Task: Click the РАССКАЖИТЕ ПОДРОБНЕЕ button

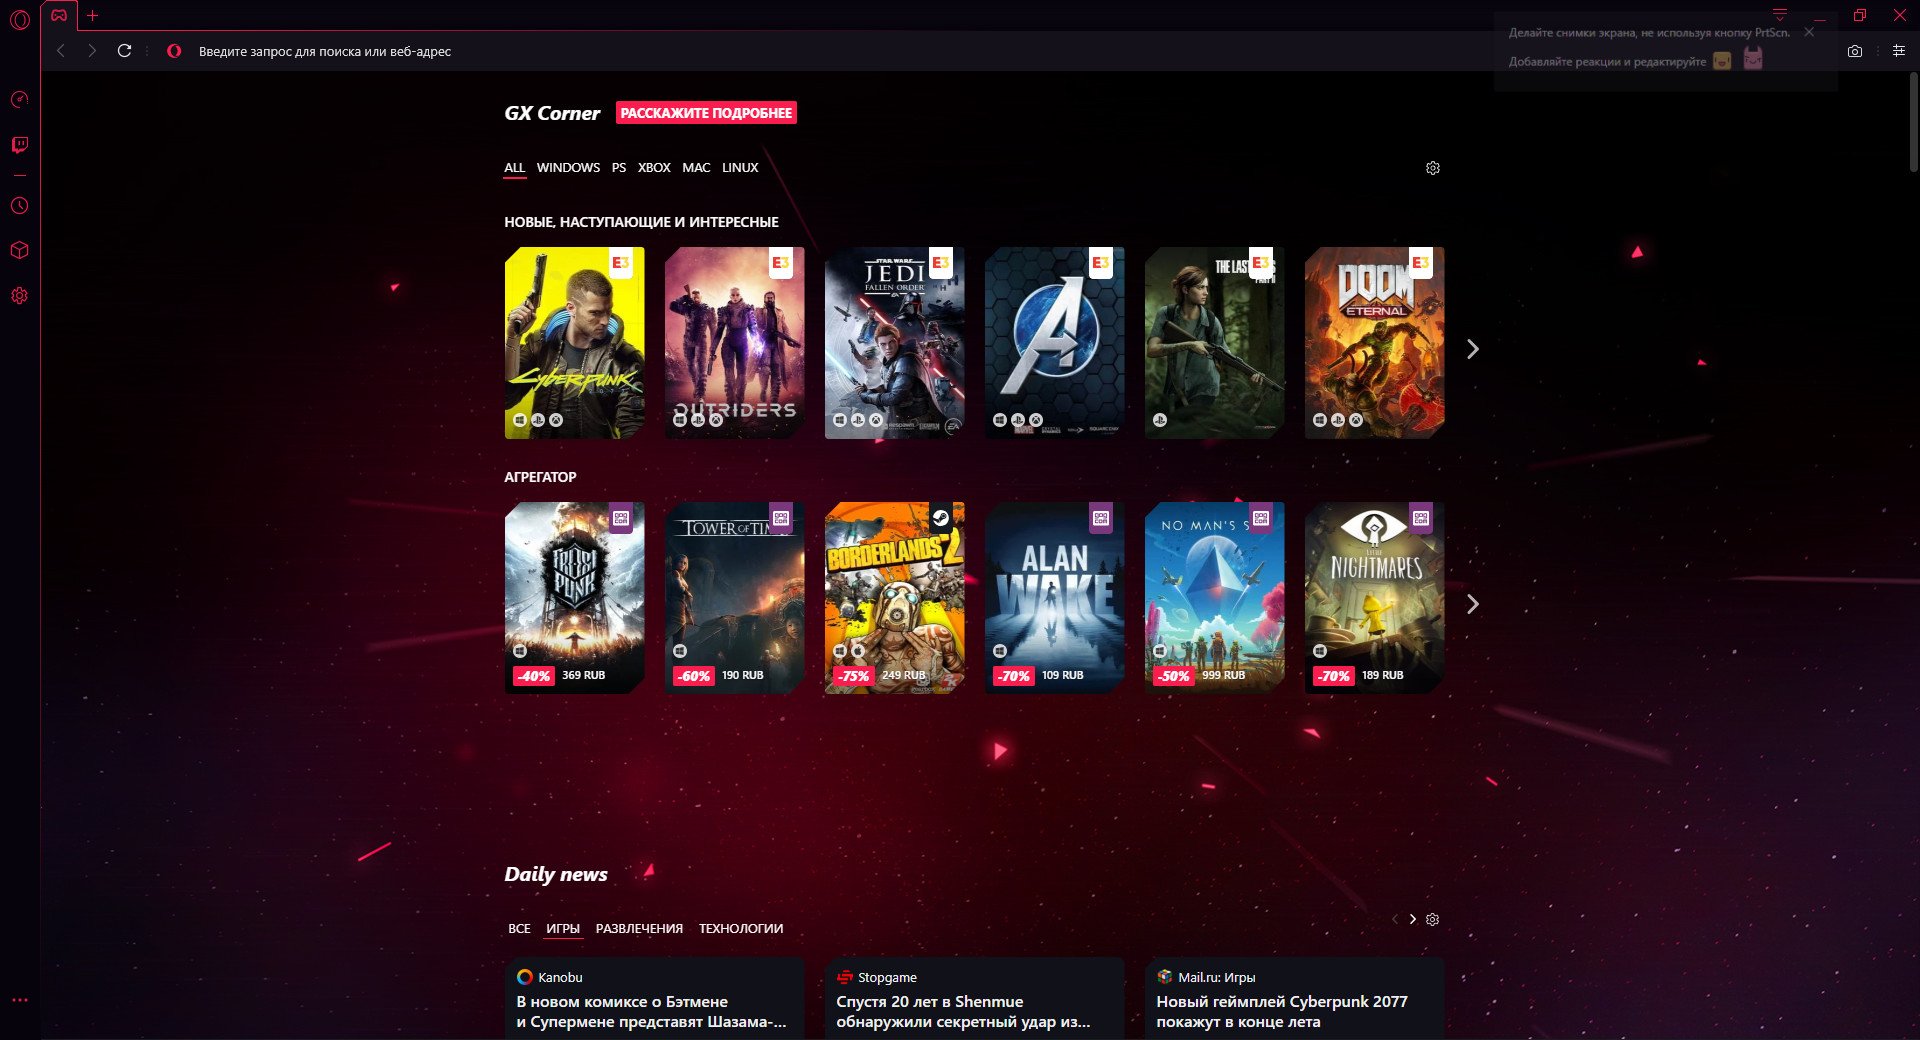Action: (x=706, y=113)
